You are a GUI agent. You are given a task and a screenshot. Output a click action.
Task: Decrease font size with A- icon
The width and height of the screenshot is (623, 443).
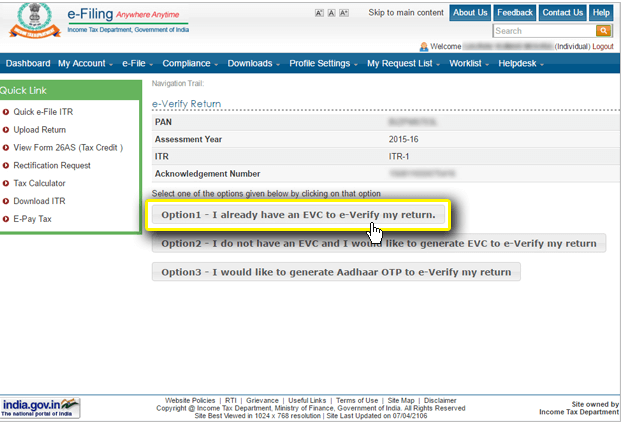coord(319,13)
